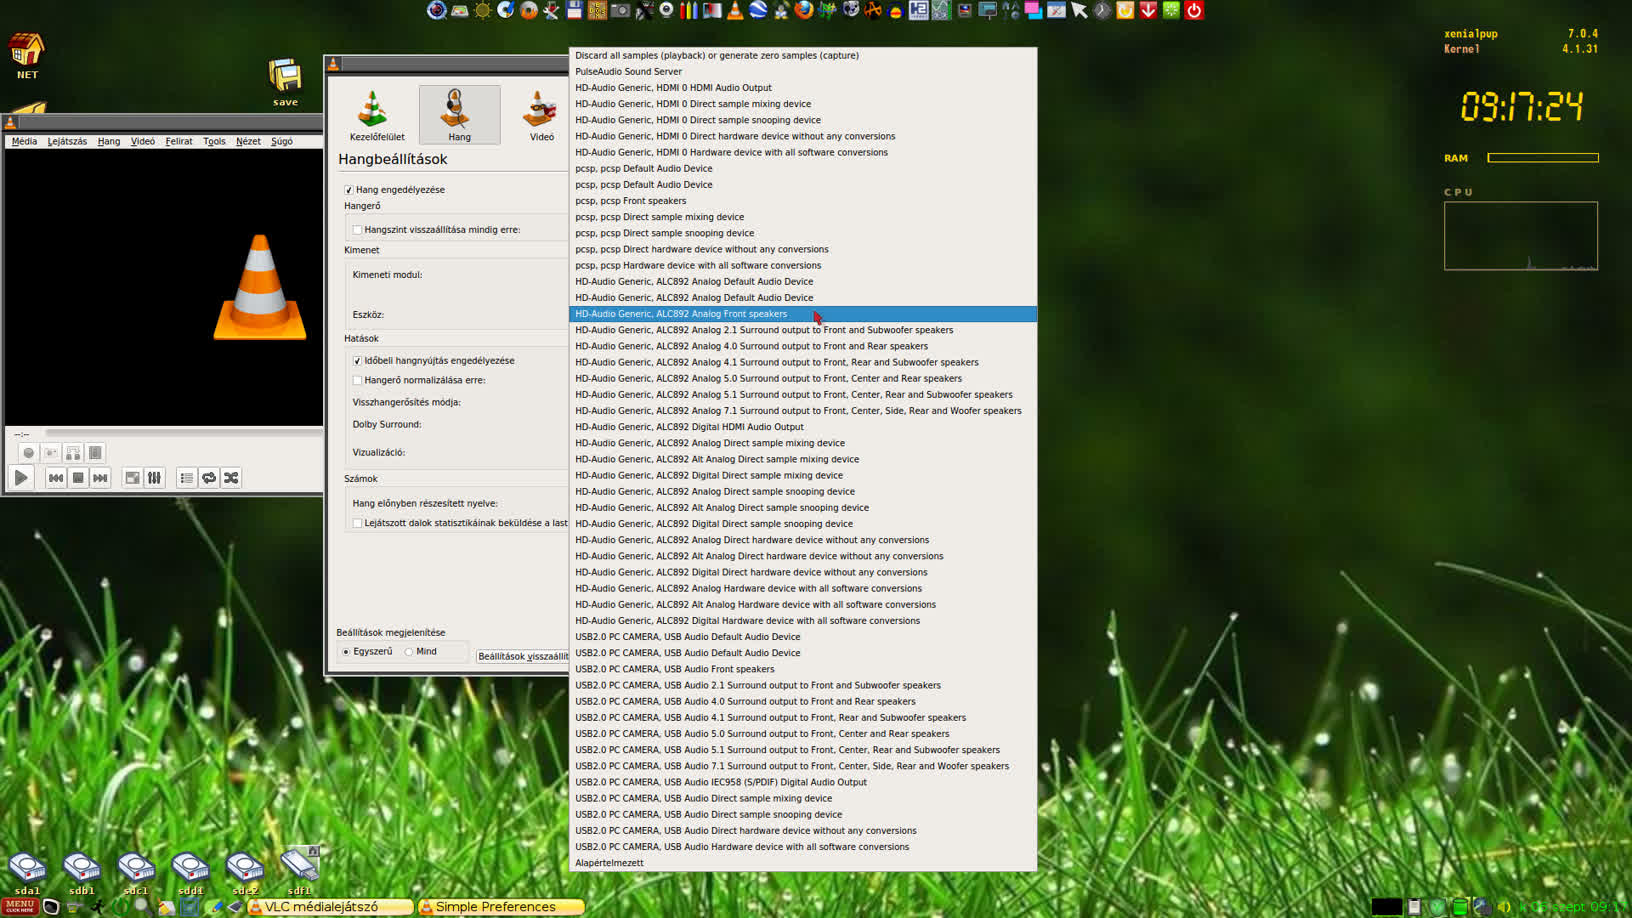This screenshot has width=1632, height=918.
Task: Toggle Hangszint visszaállítása mindig erre checkbox
Action: (x=357, y=230)
